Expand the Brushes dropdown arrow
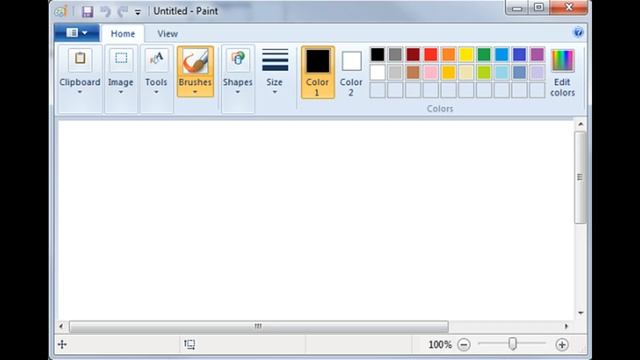640x360 pixels. pyautogui.click(x=195, y=92)
